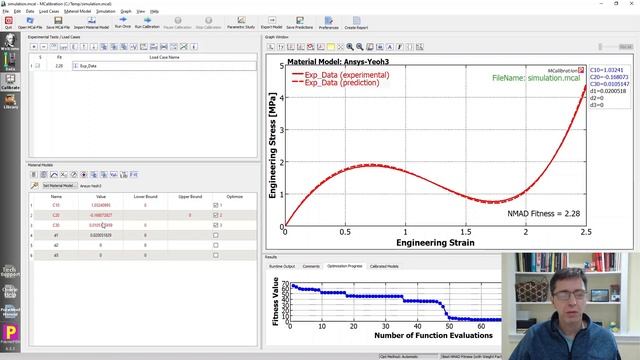Open the Help menu
The height and width of the screenshot is (360, 640).
coord(154,11)
